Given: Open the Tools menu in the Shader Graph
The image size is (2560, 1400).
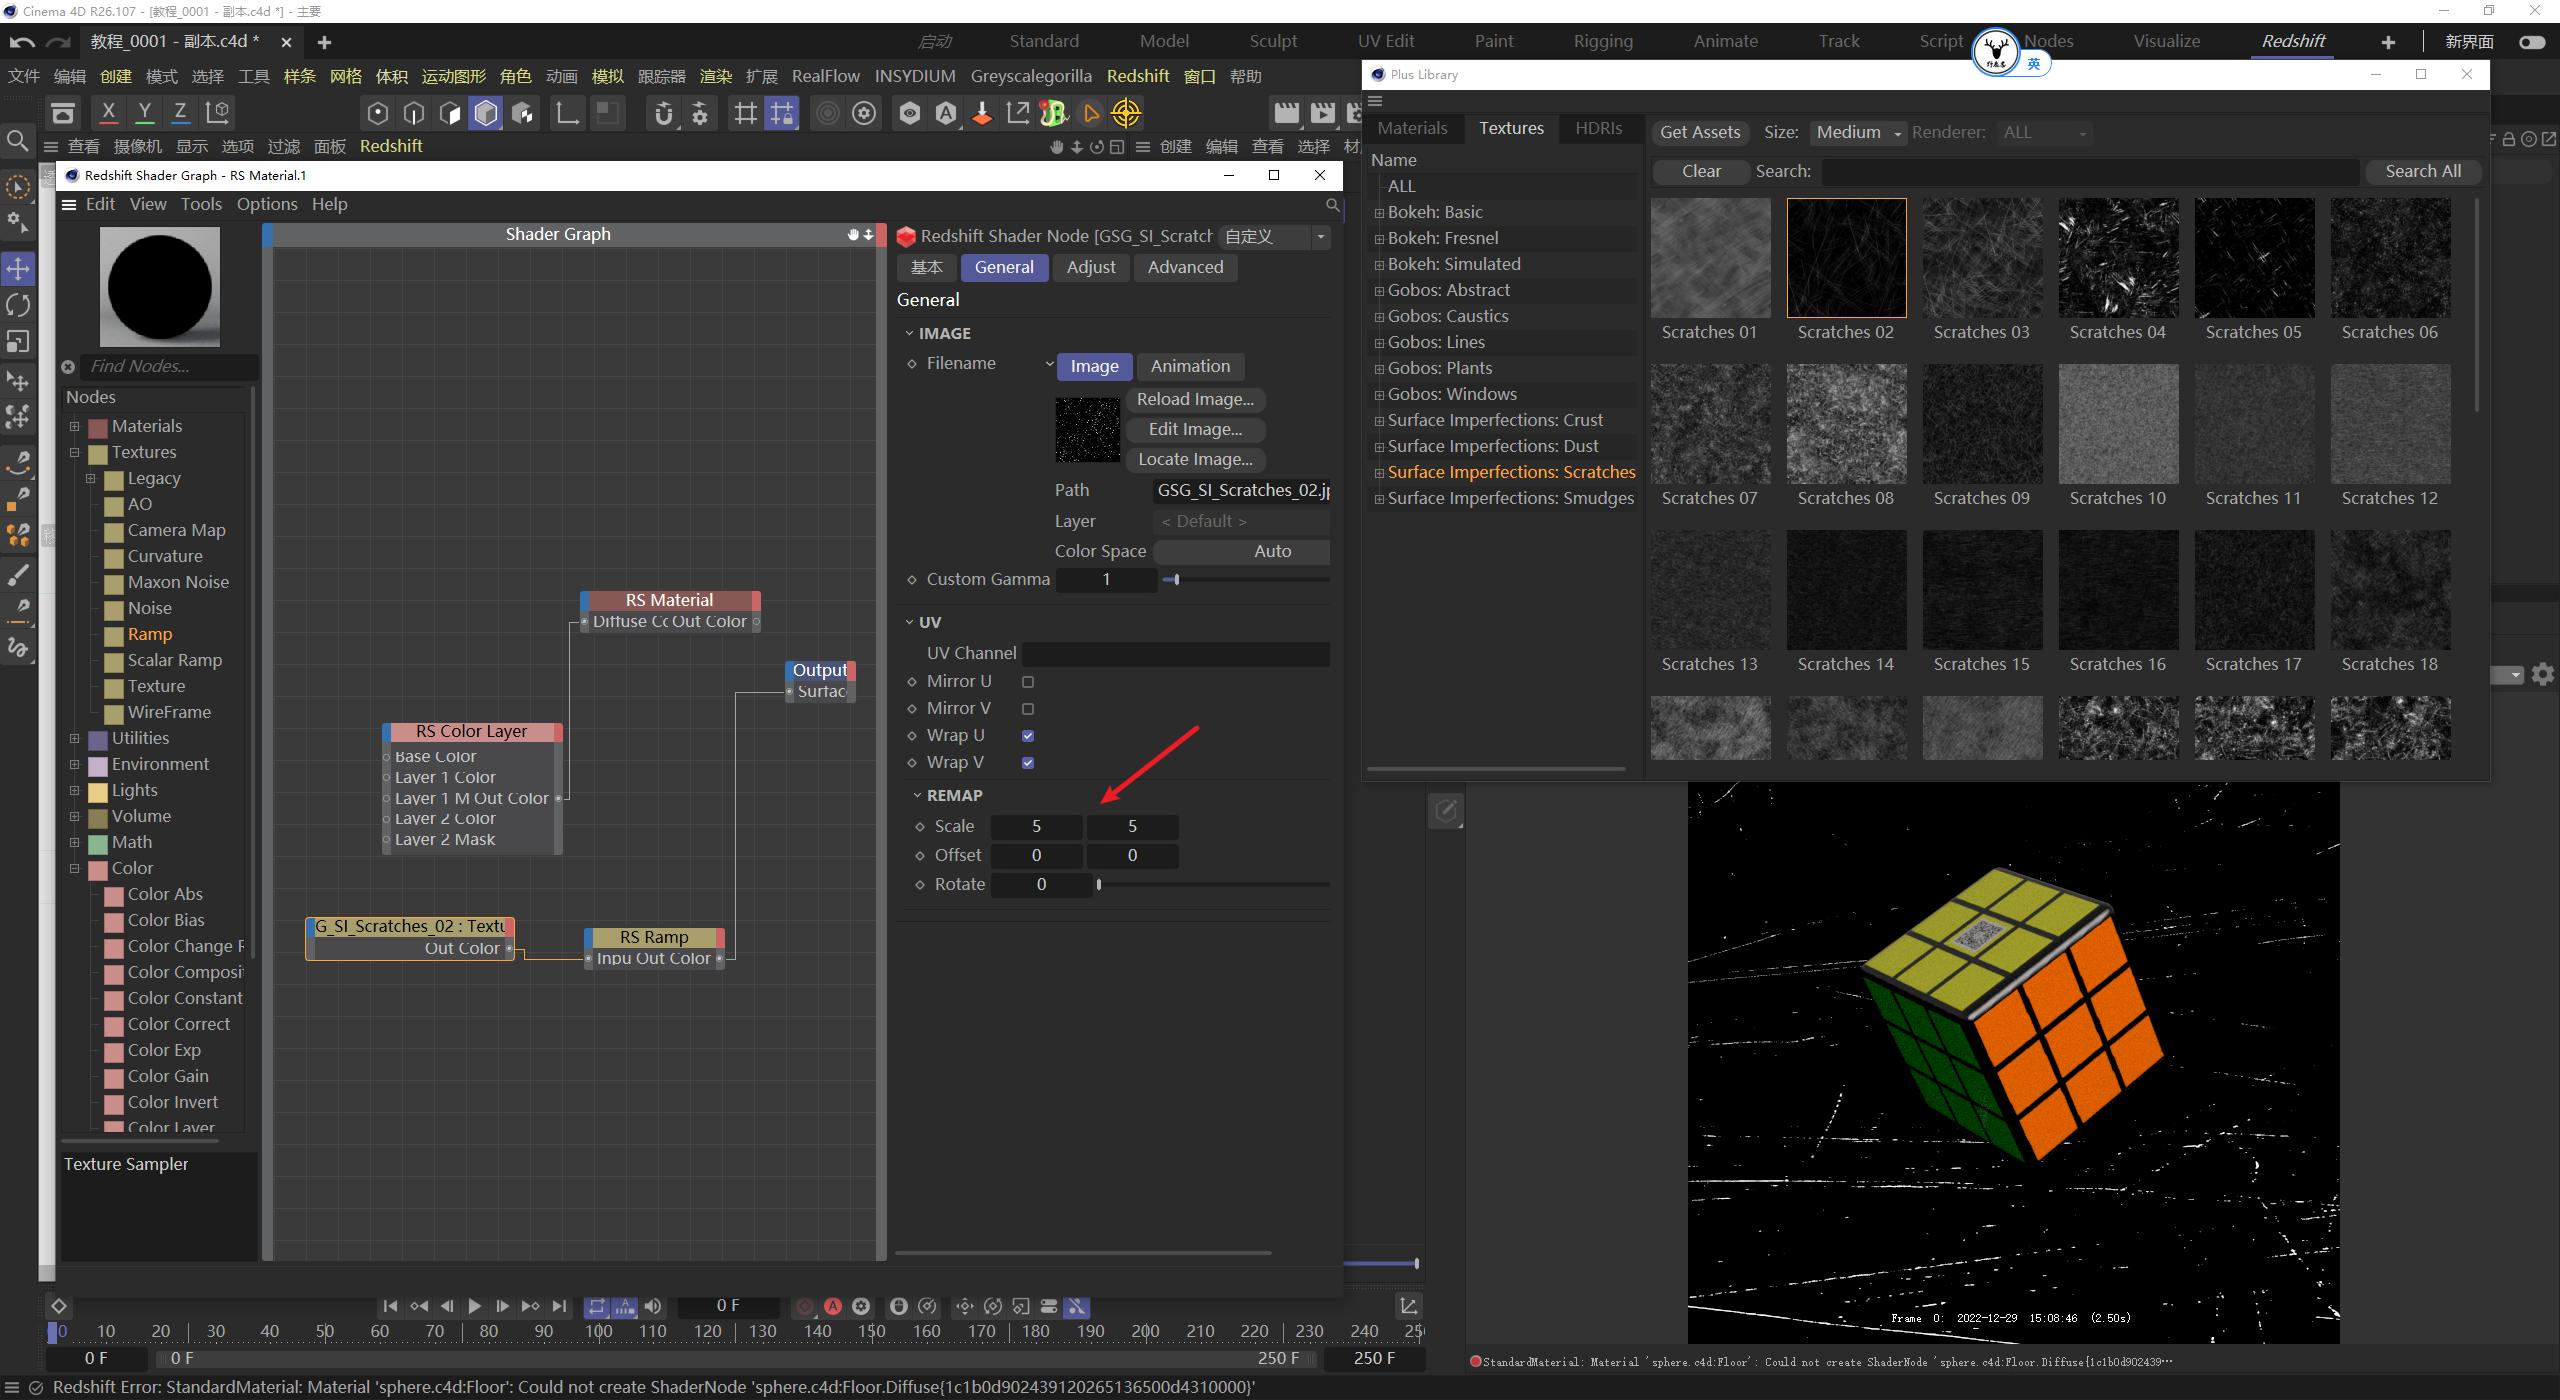Looking at the screenshot, I should (201, 204).
